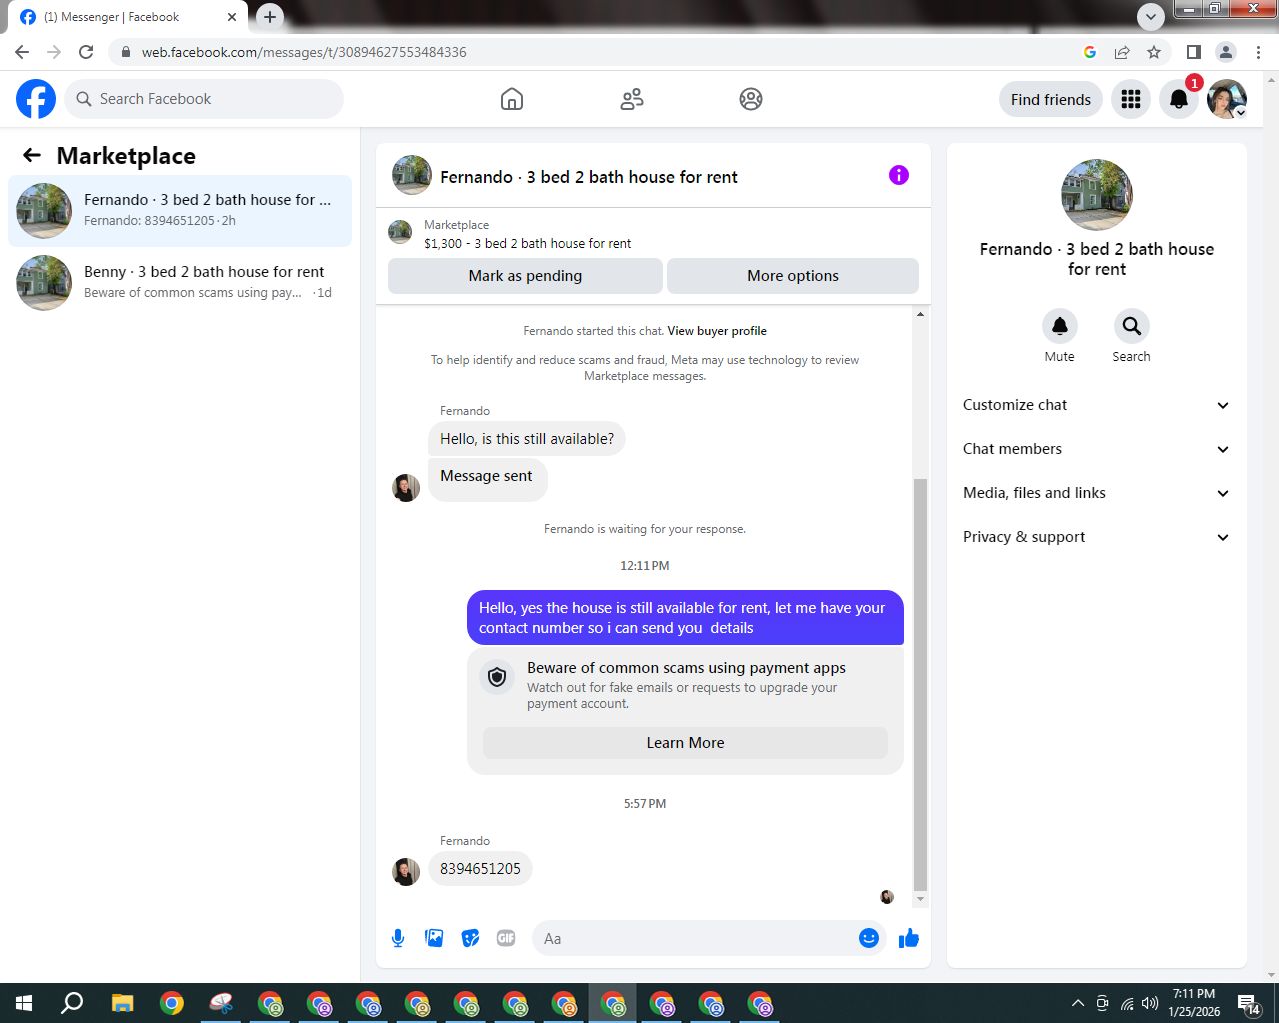Reload the page in the browser toolbar

click(x=86, y=52)
